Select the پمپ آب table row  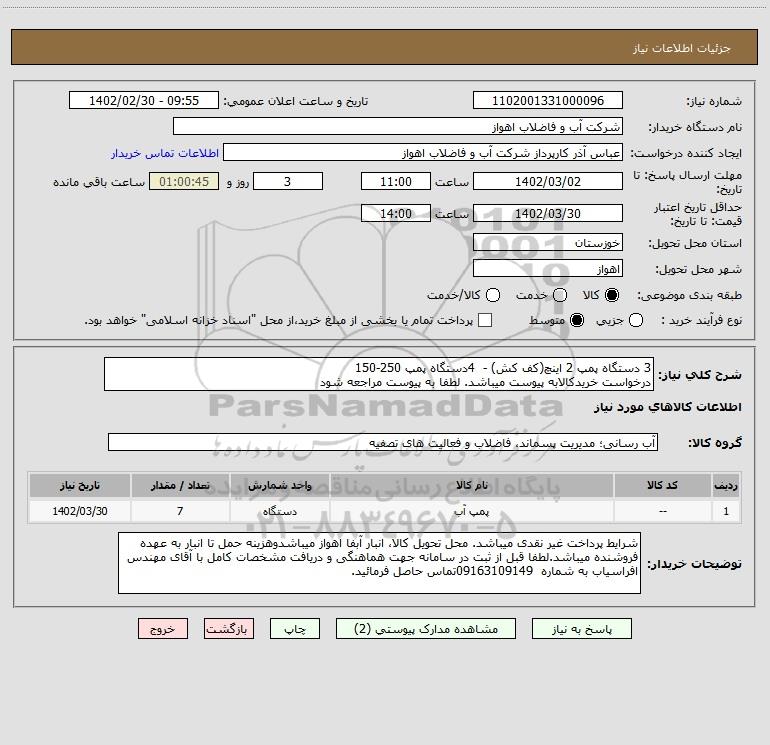[x=385, y=511]
